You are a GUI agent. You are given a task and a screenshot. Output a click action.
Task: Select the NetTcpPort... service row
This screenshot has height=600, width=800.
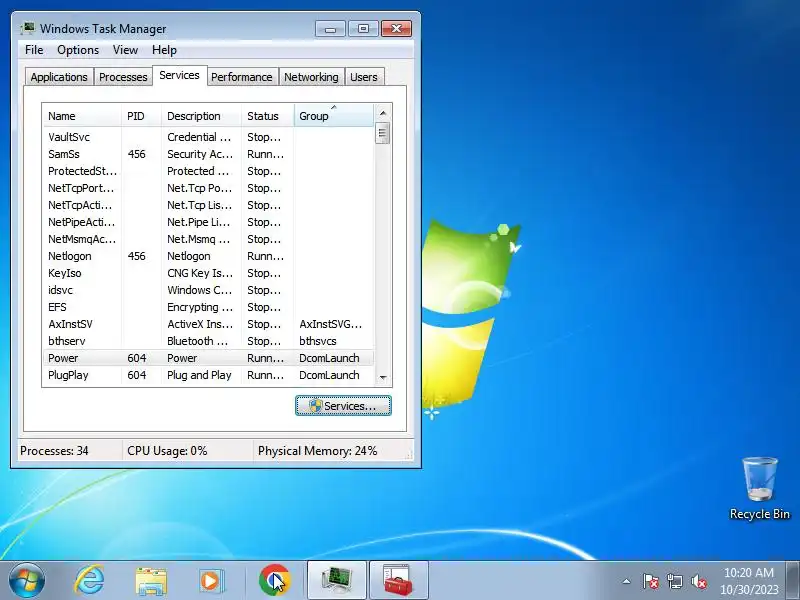pos(208,188)
